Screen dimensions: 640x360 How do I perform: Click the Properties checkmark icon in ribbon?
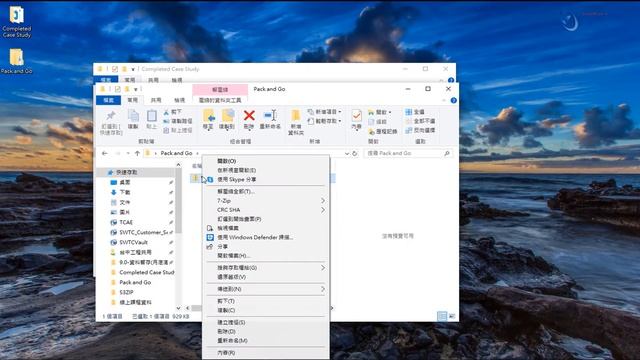click(x=356, y=119)
